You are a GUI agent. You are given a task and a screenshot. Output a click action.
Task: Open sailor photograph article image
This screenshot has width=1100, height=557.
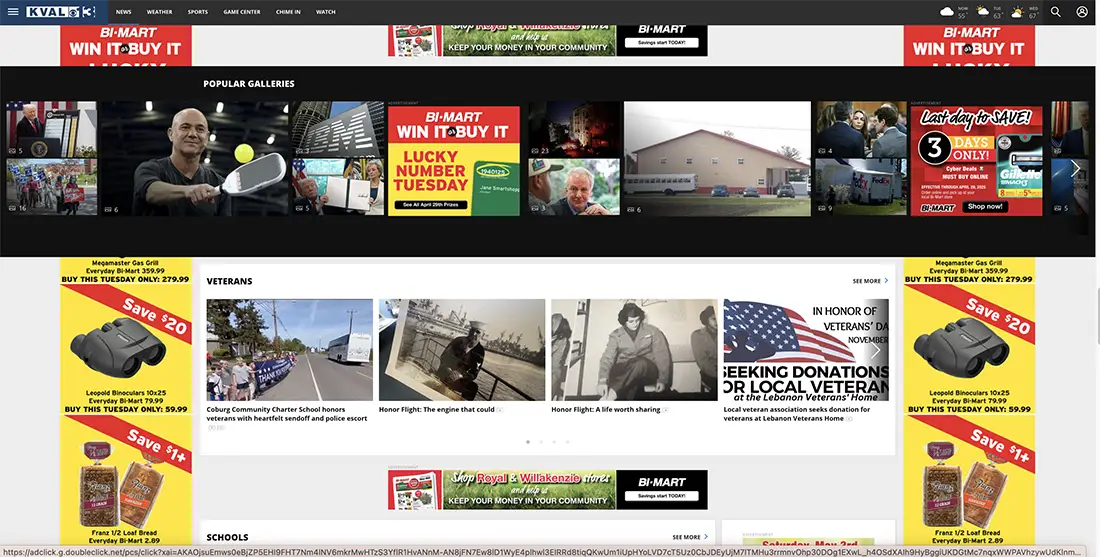click(x=462, y=350)
